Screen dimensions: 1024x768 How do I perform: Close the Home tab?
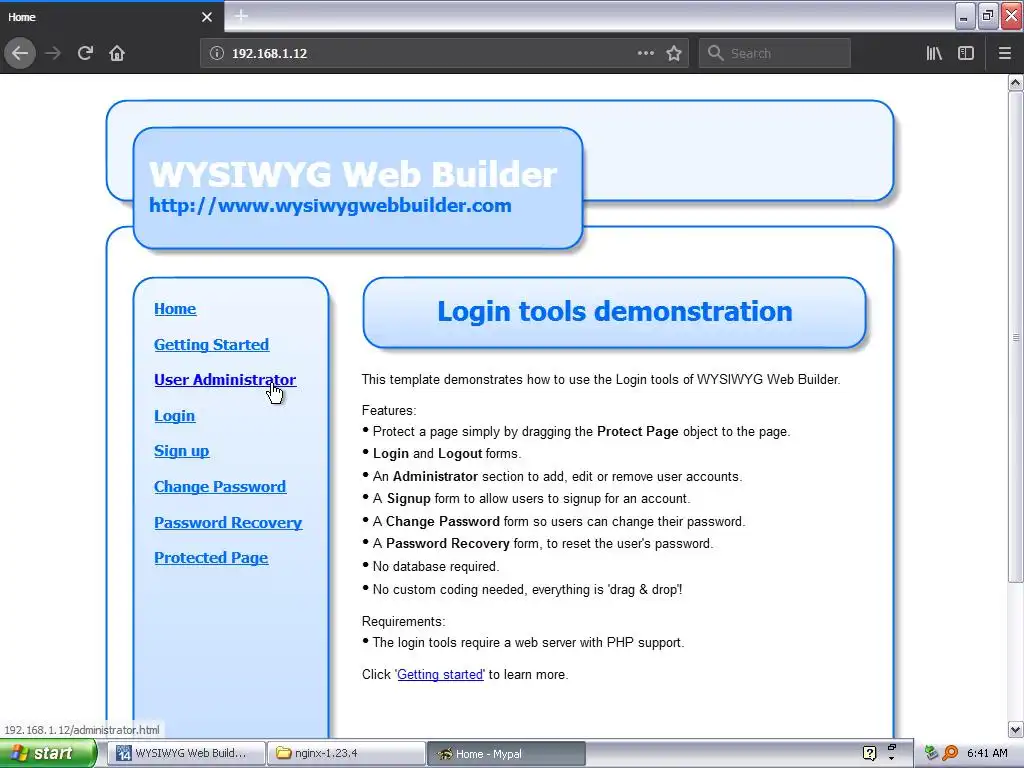point(207,17)
